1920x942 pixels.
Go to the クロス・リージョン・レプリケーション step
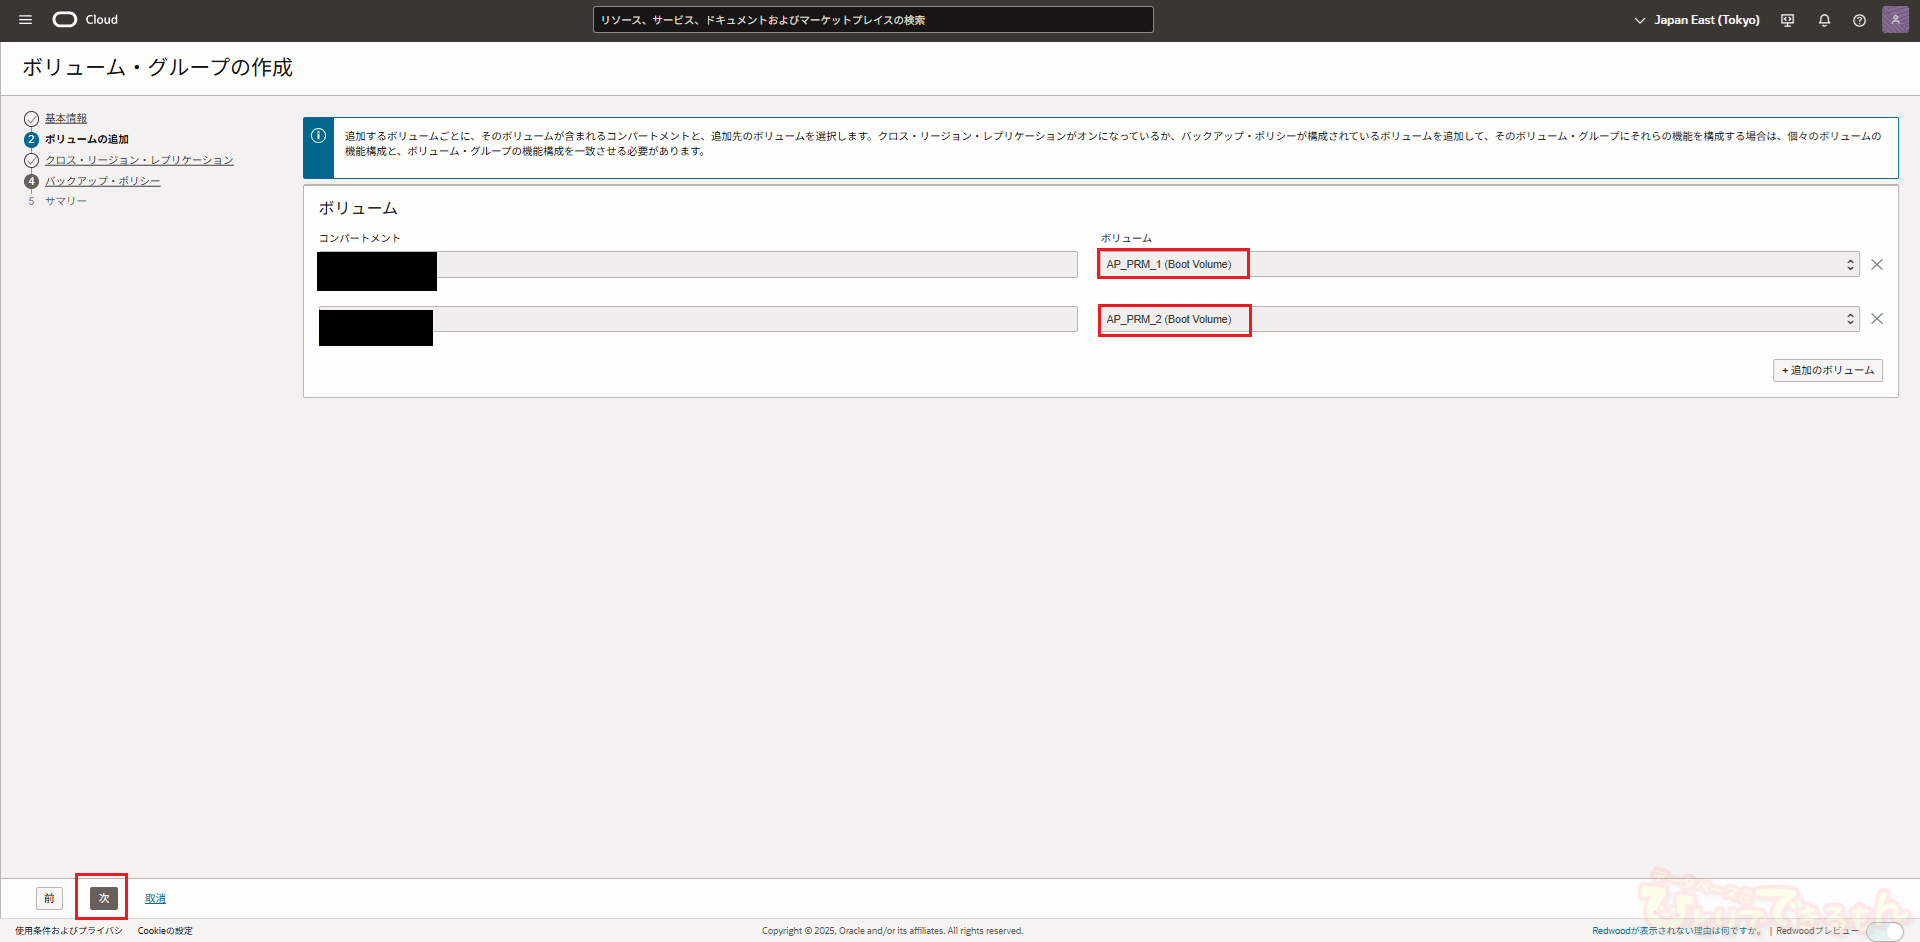[x=139, y=160]
